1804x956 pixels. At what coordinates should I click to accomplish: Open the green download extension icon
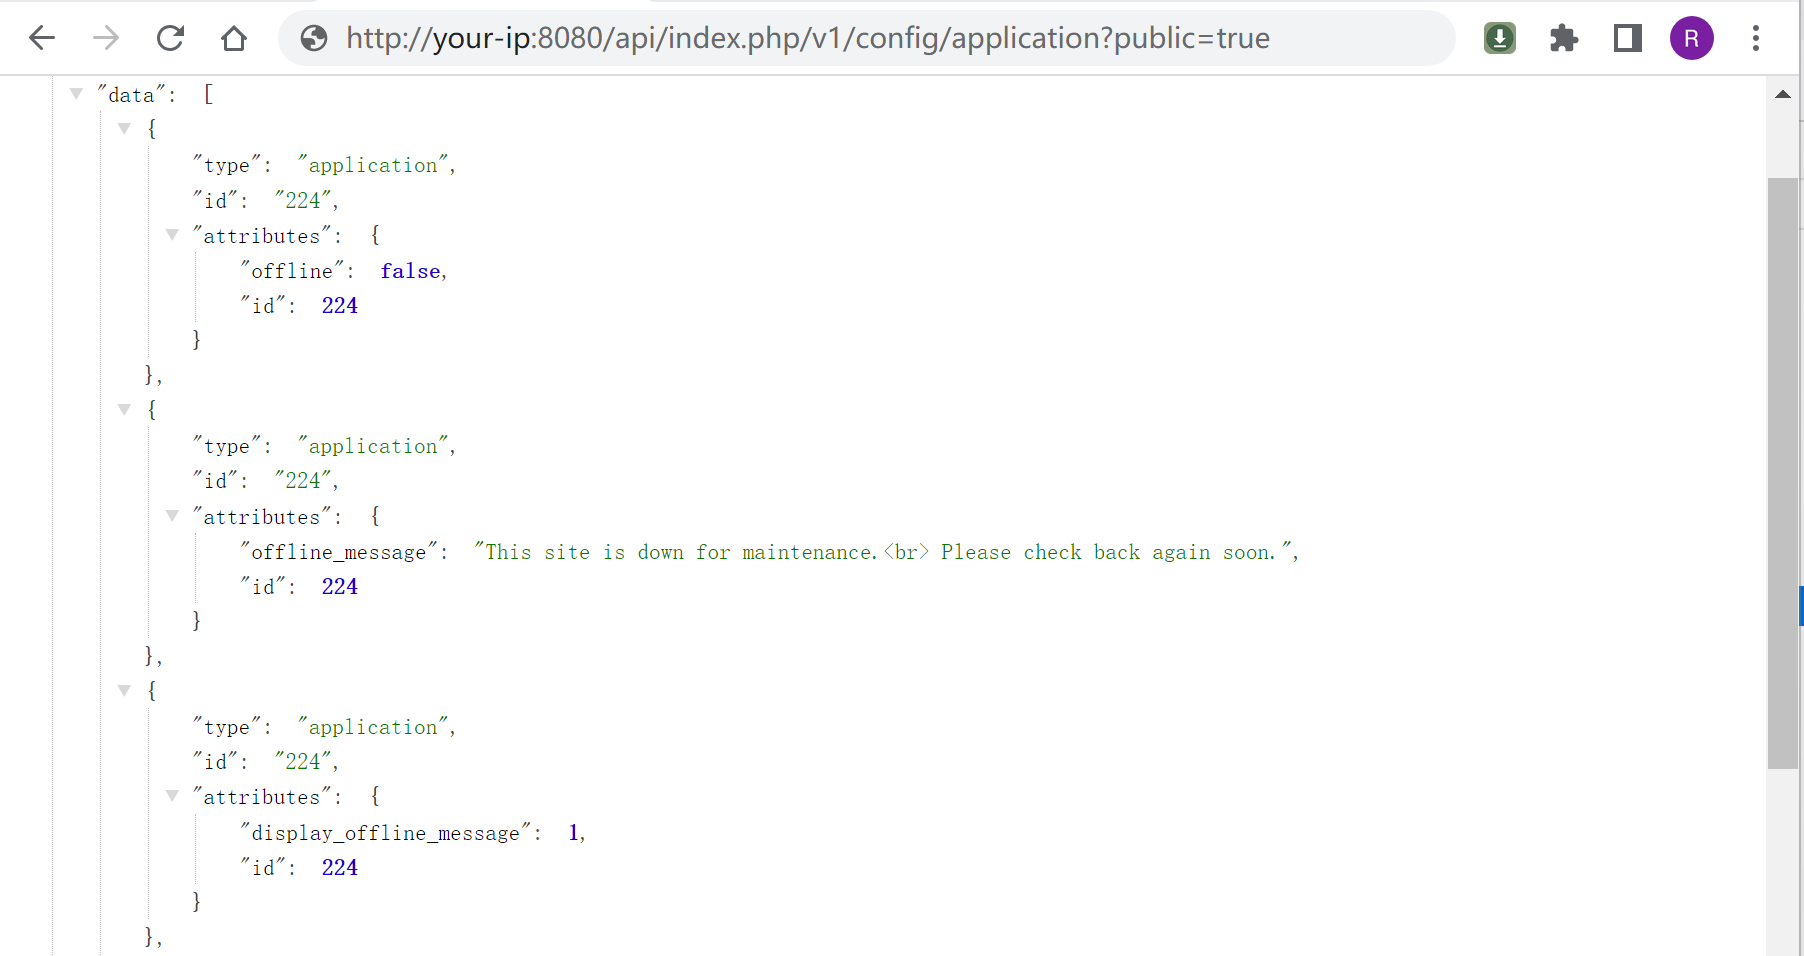tap(1499, 38)
